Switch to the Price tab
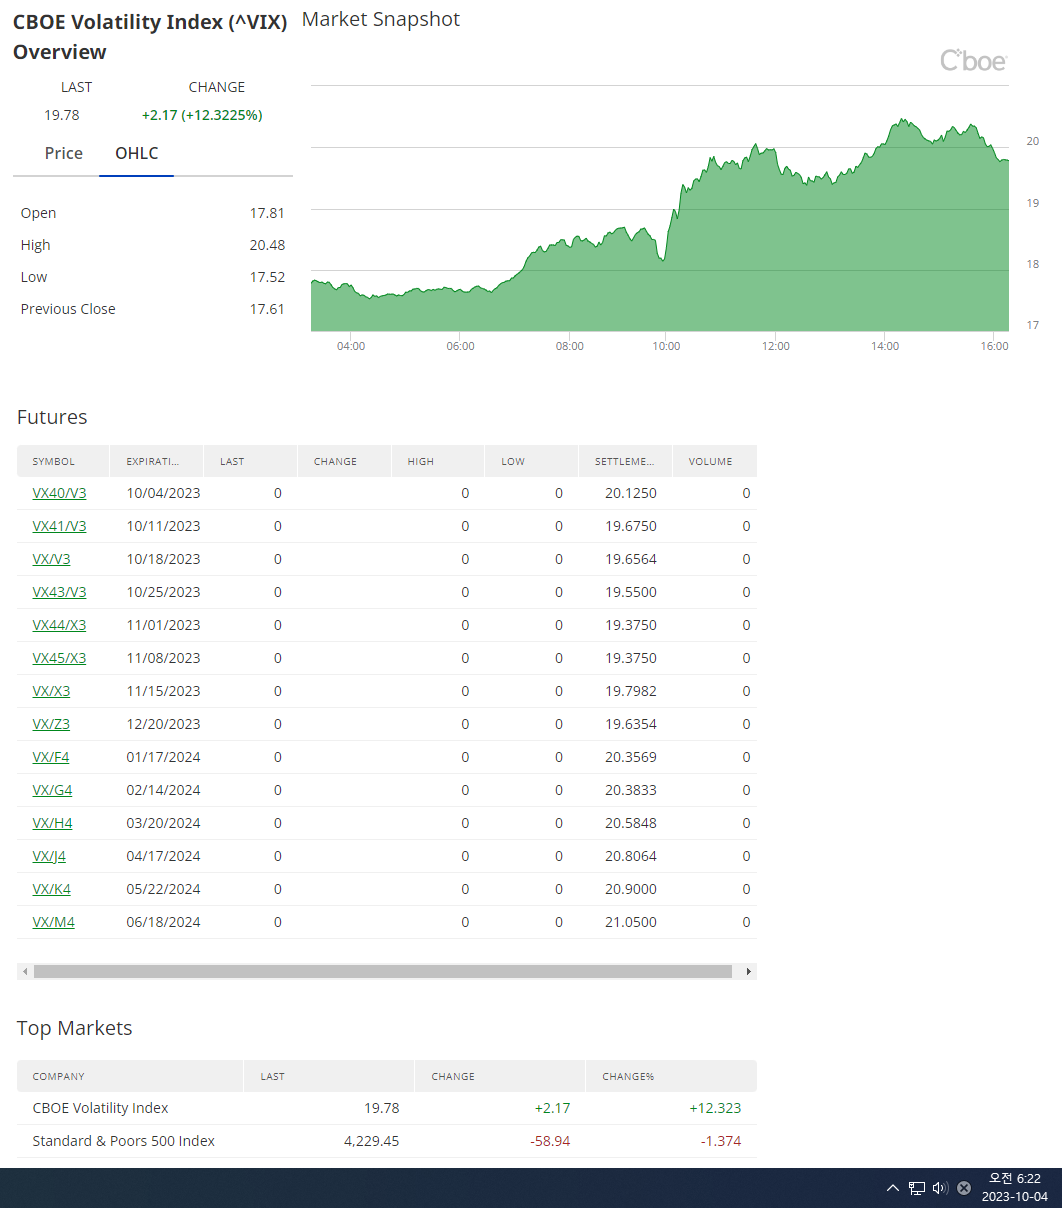This screenshot has width=1062, height=1208. [x=64, y=153]
